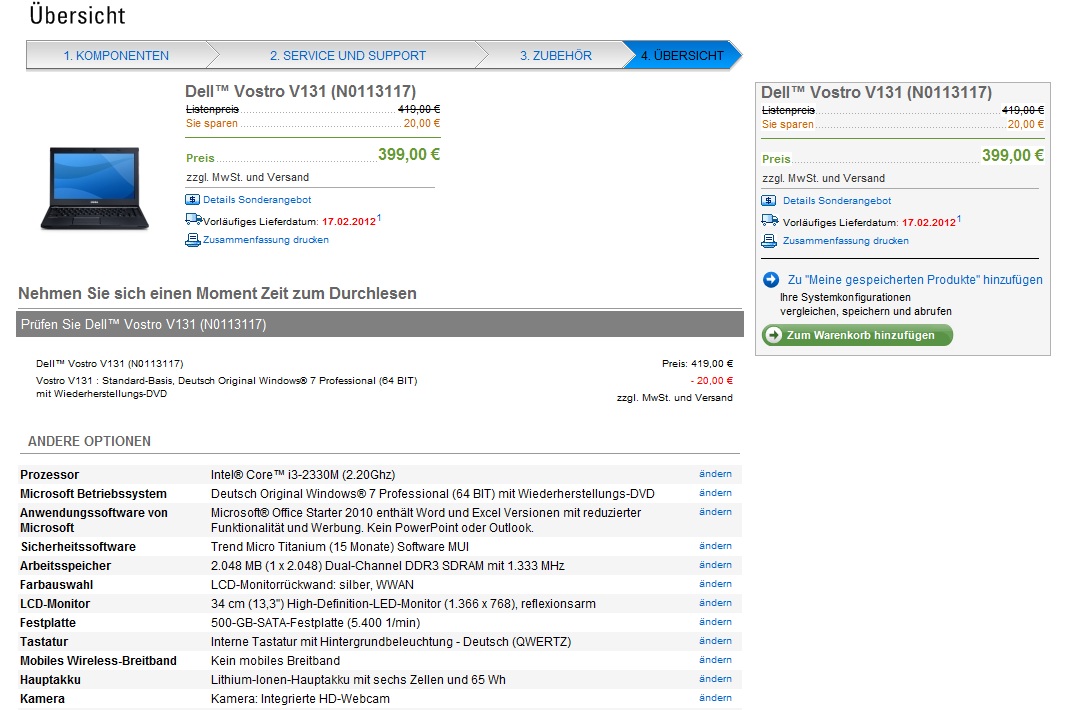This screenshot has height=710, width=1072.
Task: Select step 4. Übersicht
Action: (682, 55)
